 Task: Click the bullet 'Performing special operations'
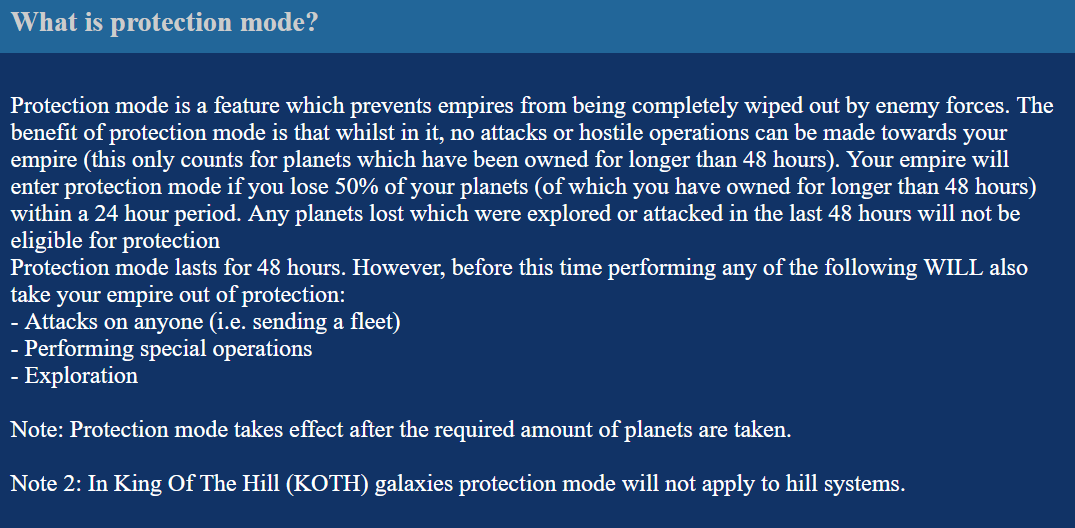[x=162, y=348]
